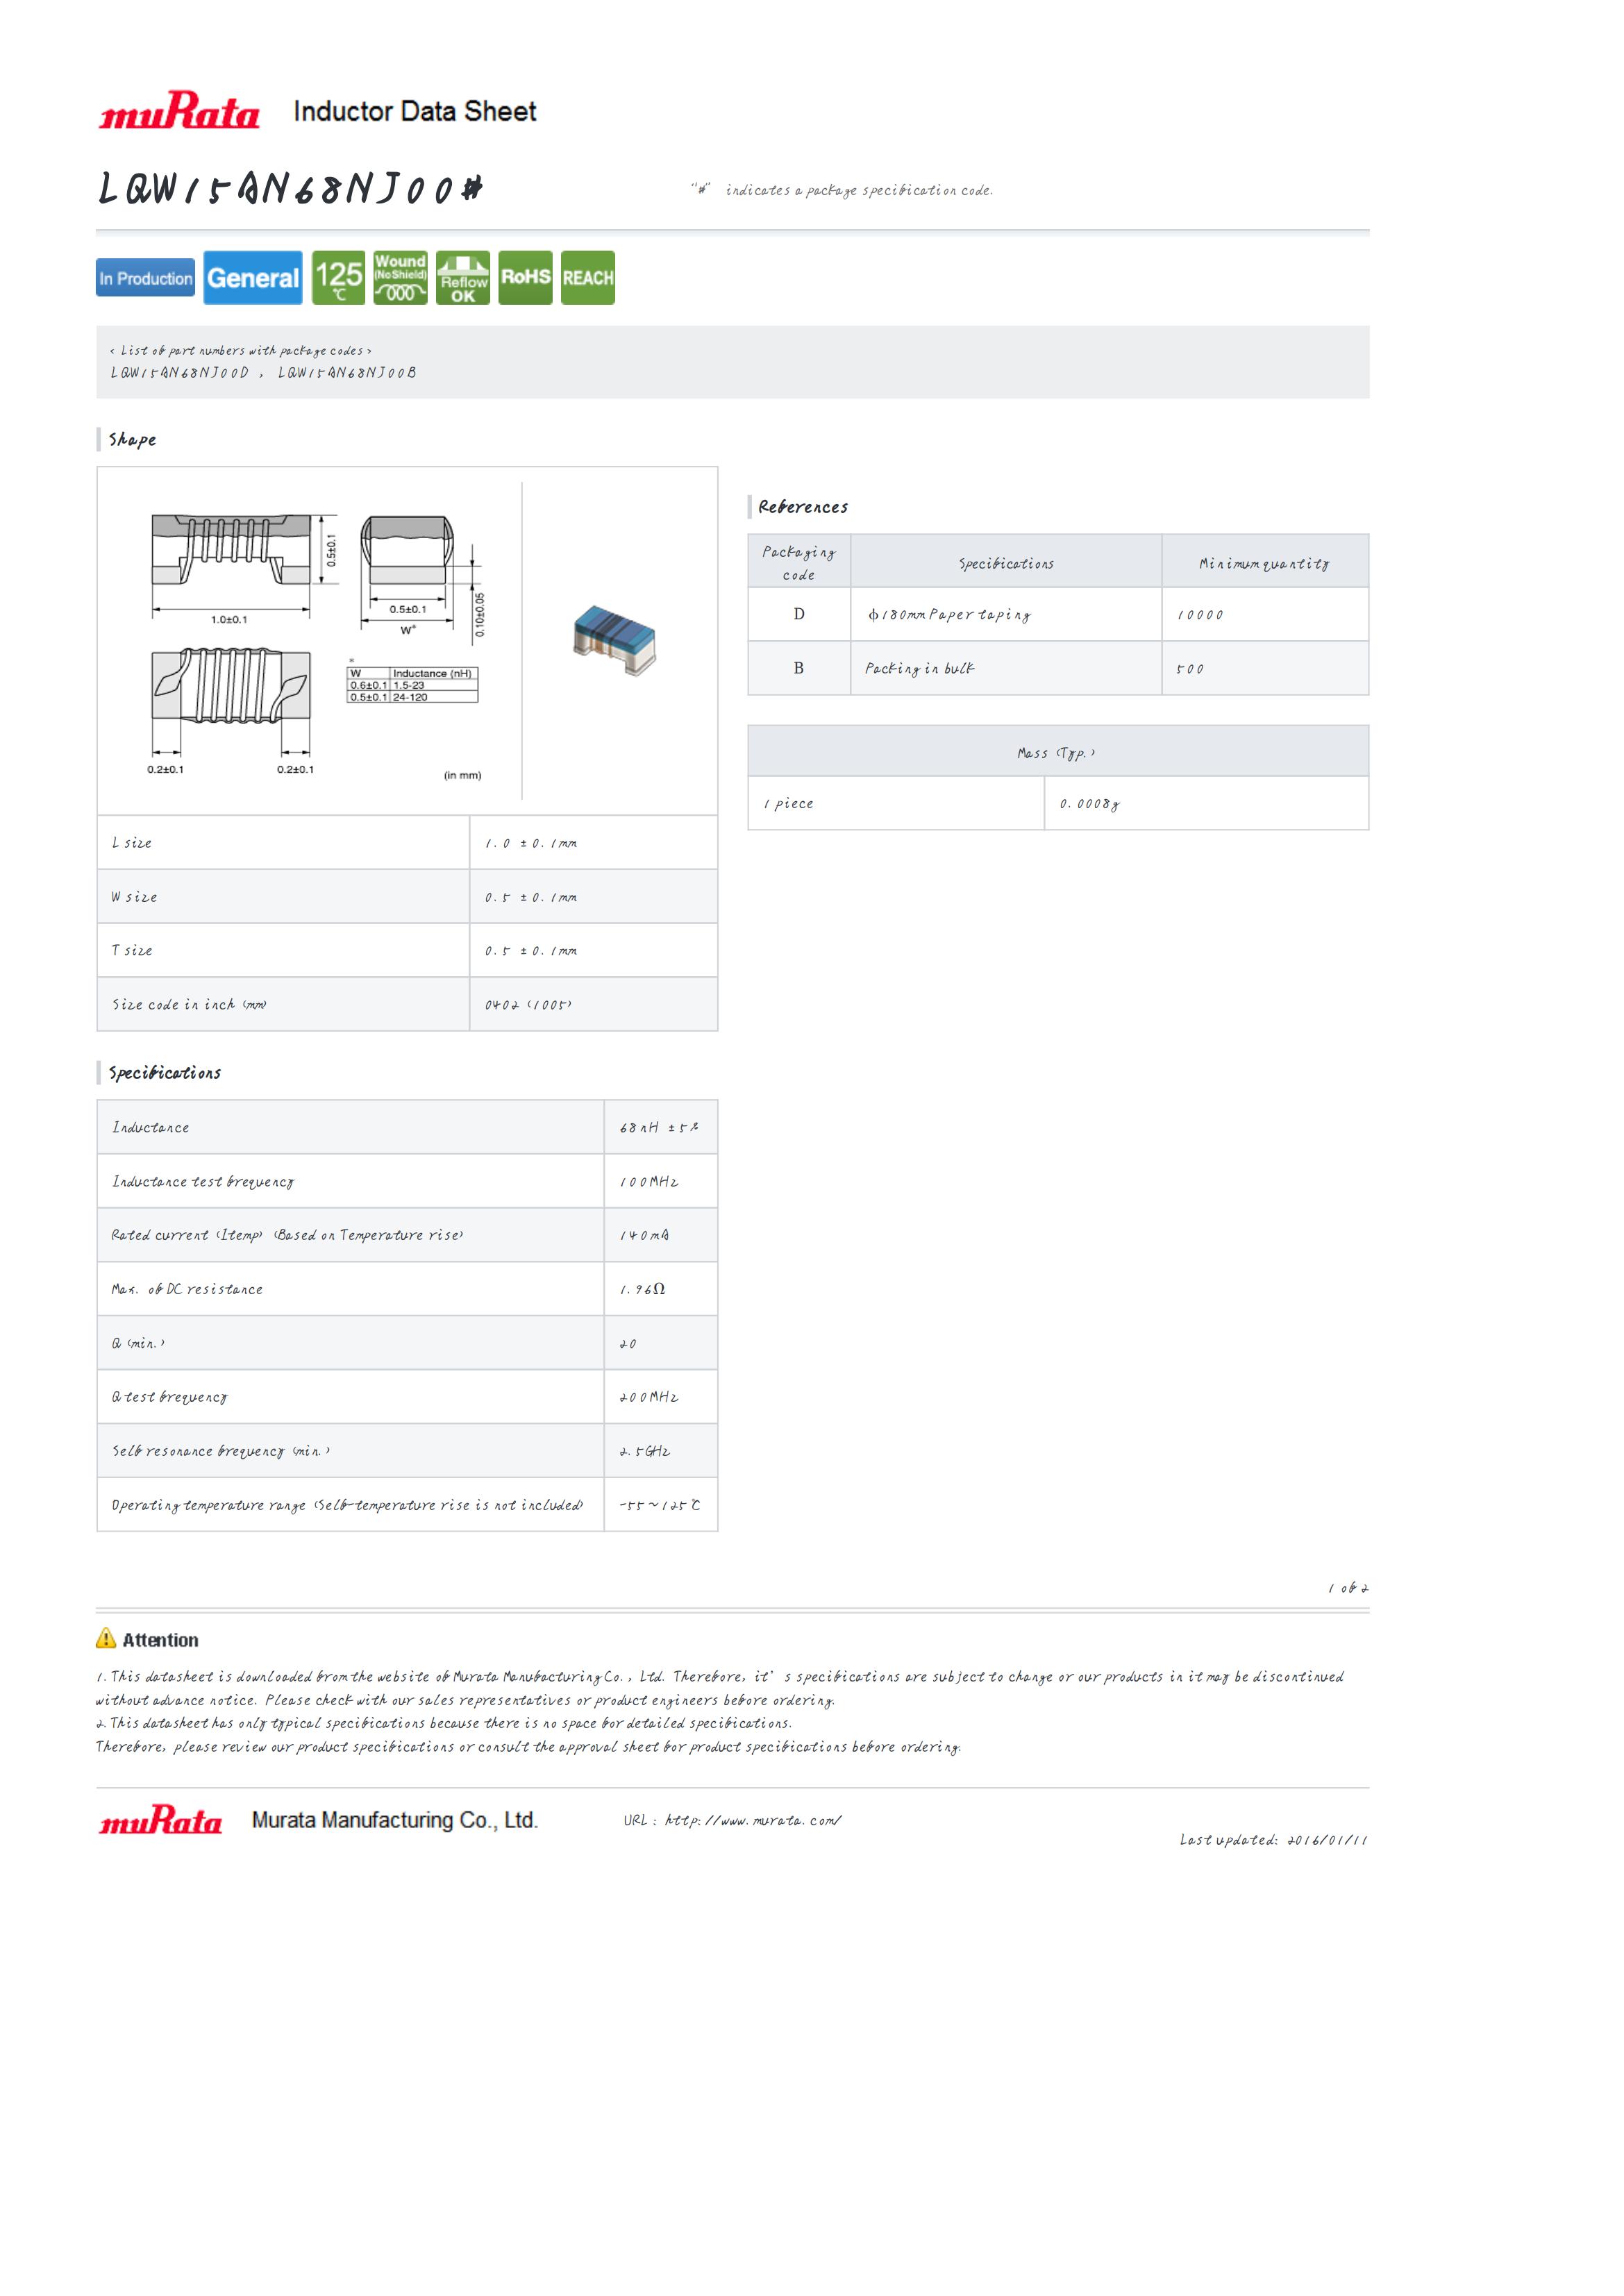Click the RoHS compliance badge
The width and height of the screenshot is (1624, 2296).
pos(525,278)
